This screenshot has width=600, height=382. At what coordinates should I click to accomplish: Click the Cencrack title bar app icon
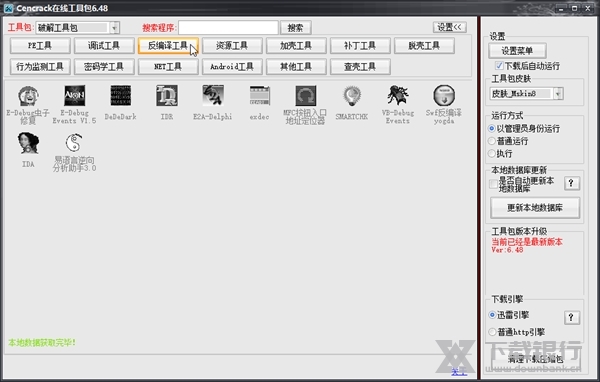point(8,8)
